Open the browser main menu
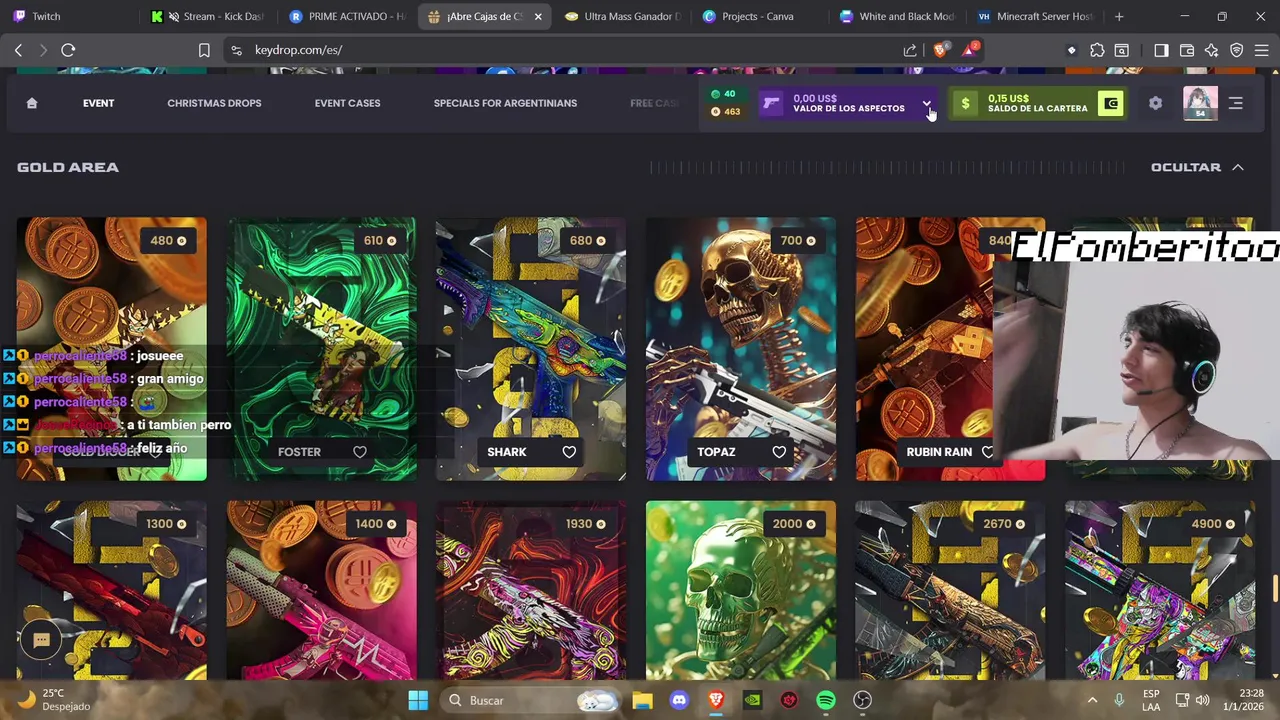1280x720 pixels. (1262, 50)
